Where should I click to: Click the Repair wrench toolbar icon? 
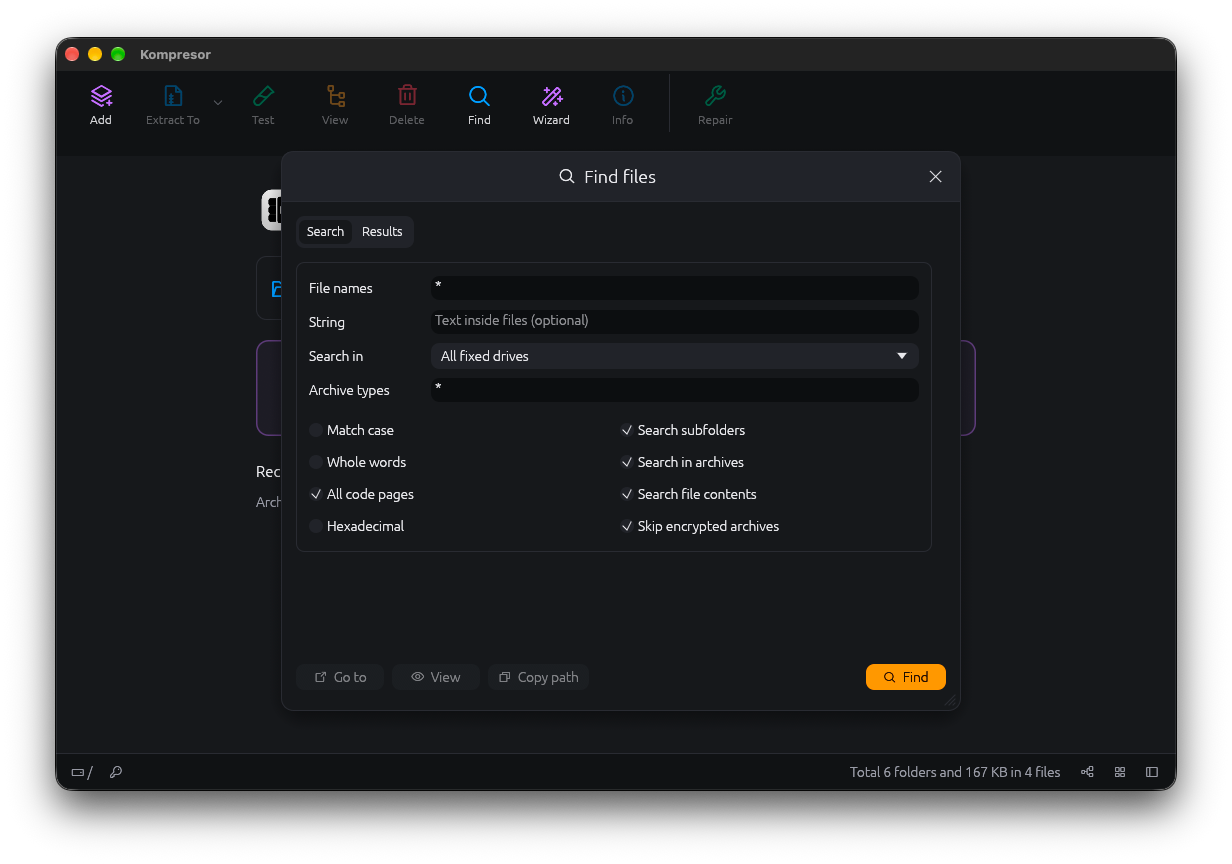pyautogui.click(x=715, y=96)
